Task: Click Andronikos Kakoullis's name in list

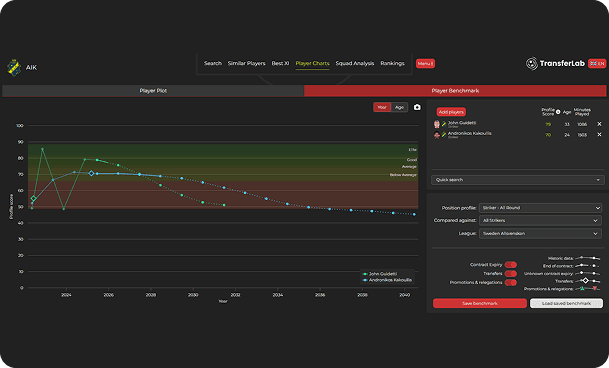Action: pyautogui.click(x=470, y=133)
